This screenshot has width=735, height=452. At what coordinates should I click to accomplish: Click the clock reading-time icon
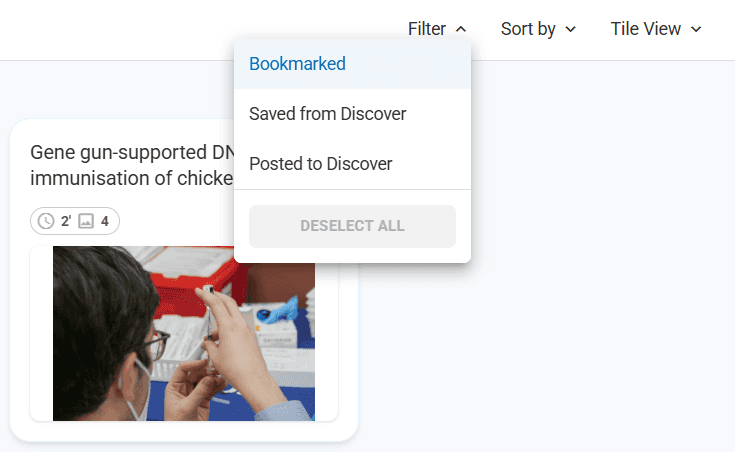click(46, 221)
